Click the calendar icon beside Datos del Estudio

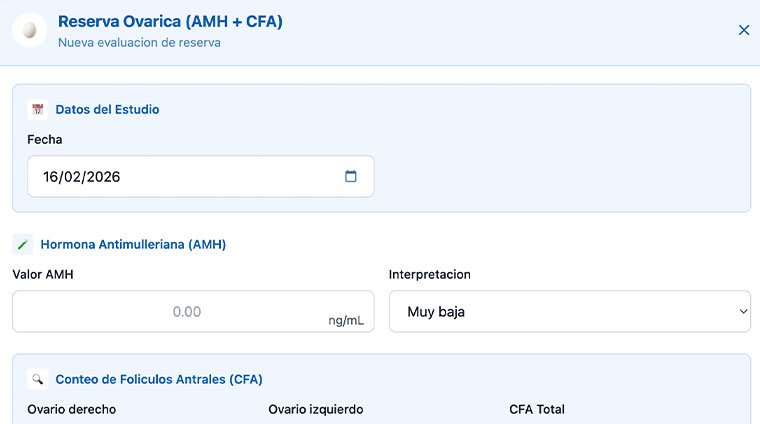click(38, 110)
